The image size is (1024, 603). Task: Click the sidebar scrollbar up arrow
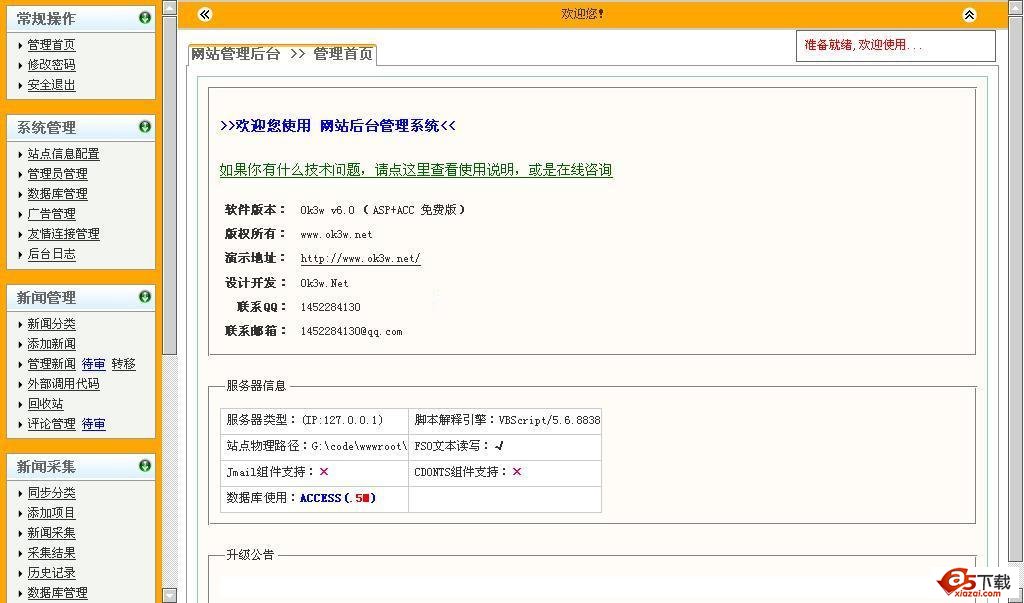(170, 8)
